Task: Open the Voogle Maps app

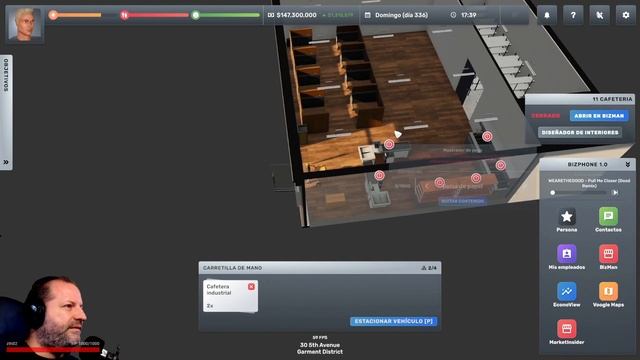Action: pyautogui.click(x=608, y=291)
